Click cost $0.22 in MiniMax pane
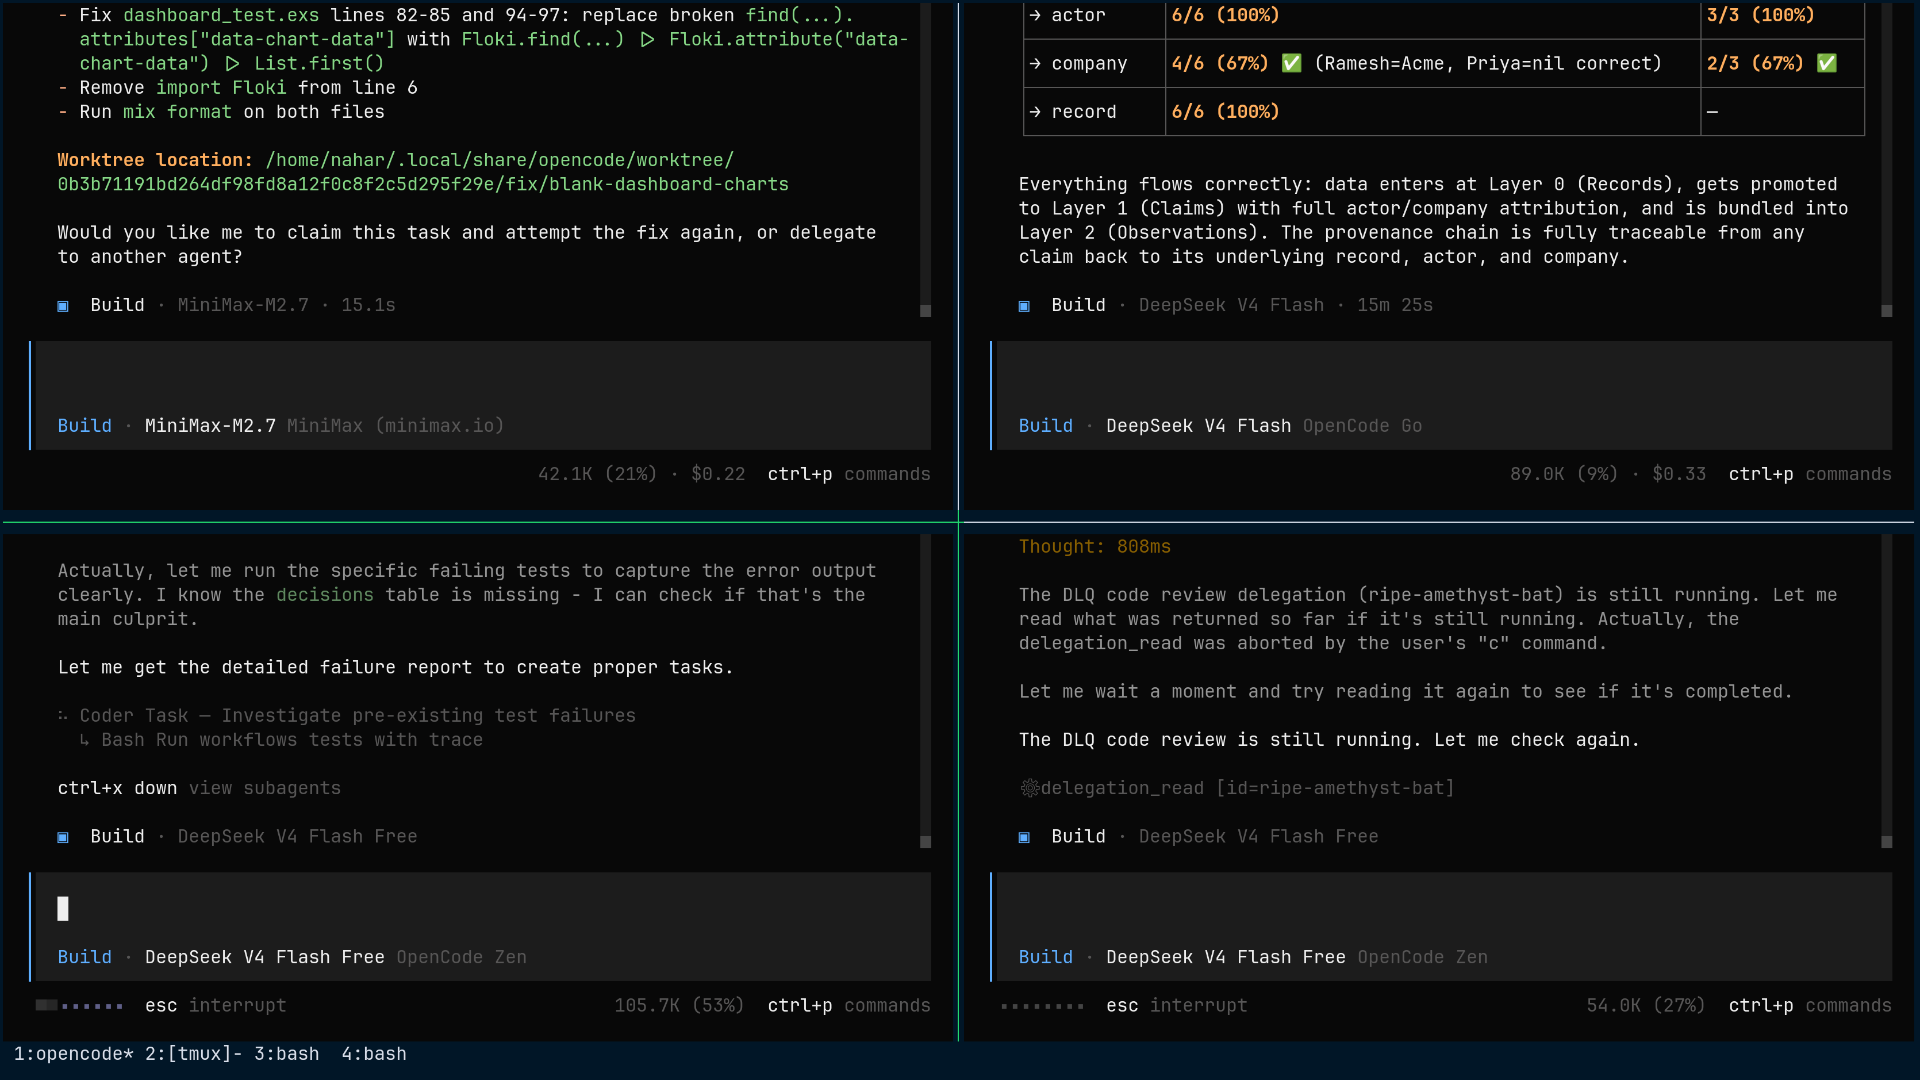The height and width of the screenshot is (1080, 1920). (x=718, y=474)
